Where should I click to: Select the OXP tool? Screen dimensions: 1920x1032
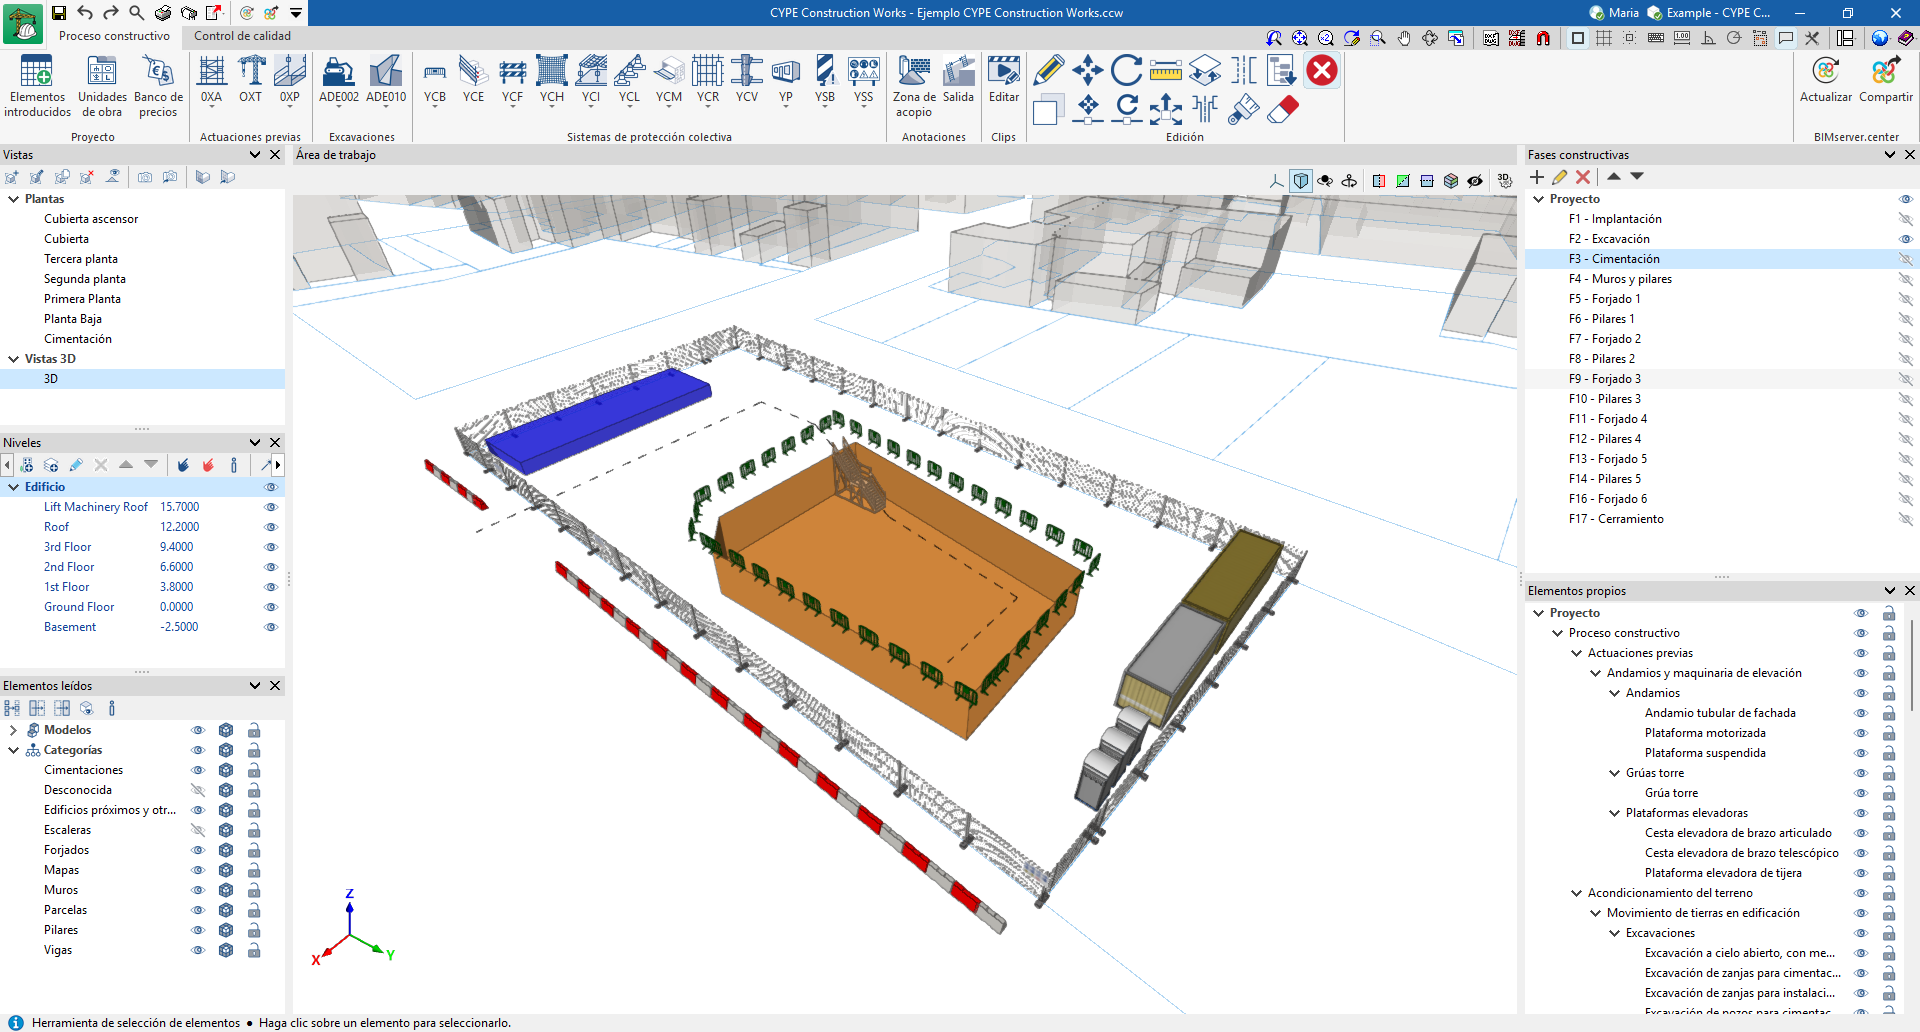(289, 80)
